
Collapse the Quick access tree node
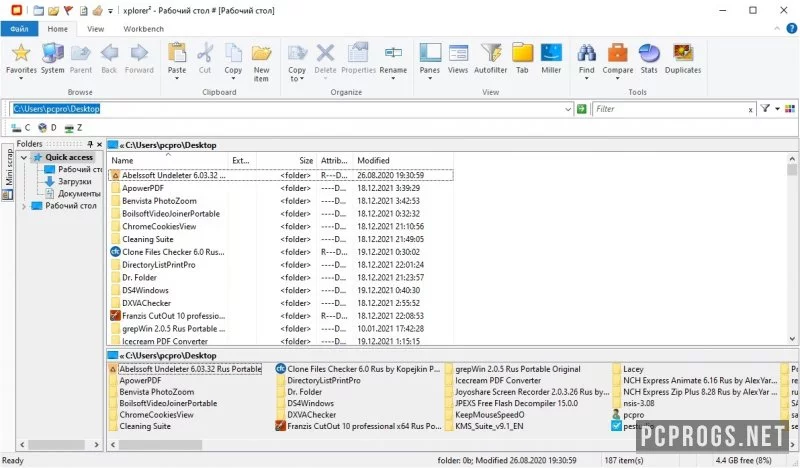(x=23, y=158)
